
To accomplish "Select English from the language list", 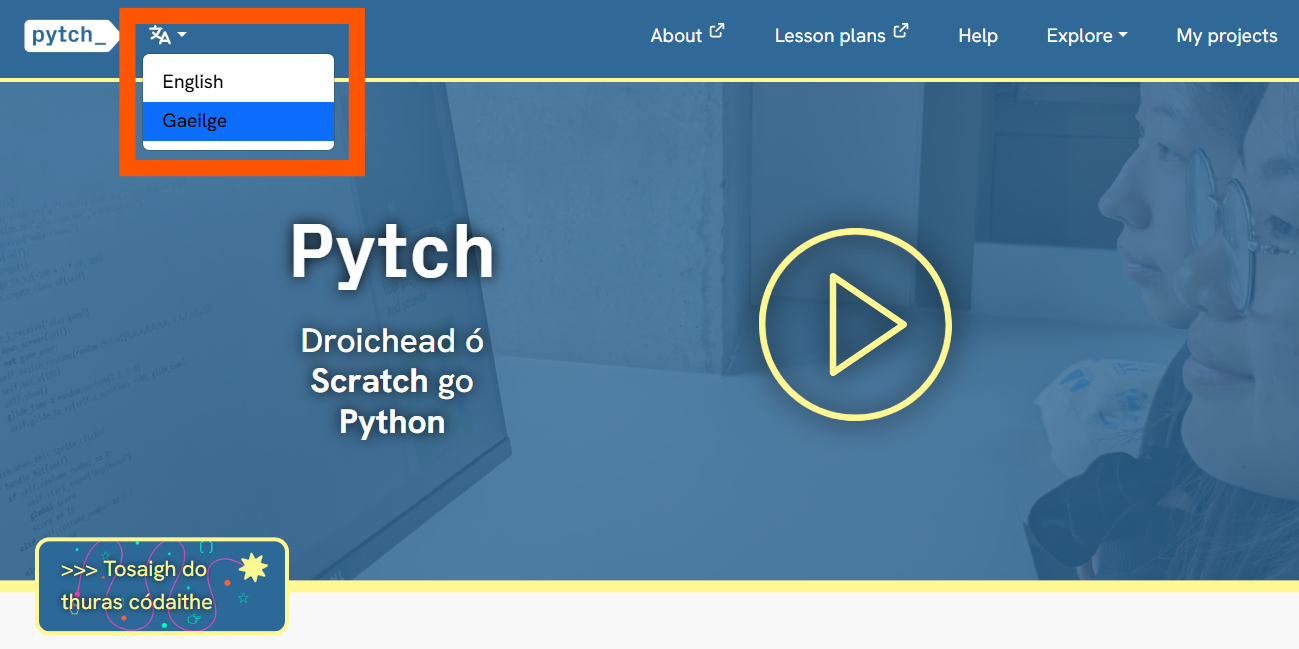I will [x=238, y=82].
